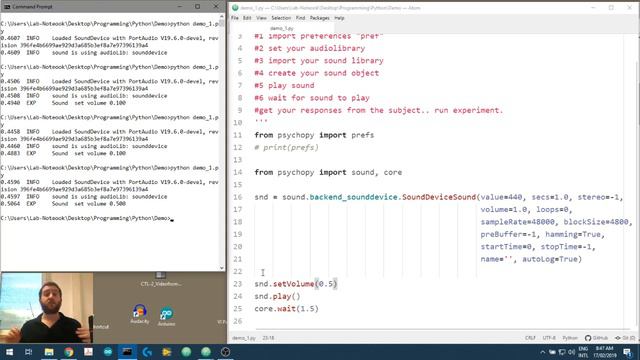Viewport: 640px width, 360px height.
Task: Open network settings from the system tray
Action: (x=562, y=352)
